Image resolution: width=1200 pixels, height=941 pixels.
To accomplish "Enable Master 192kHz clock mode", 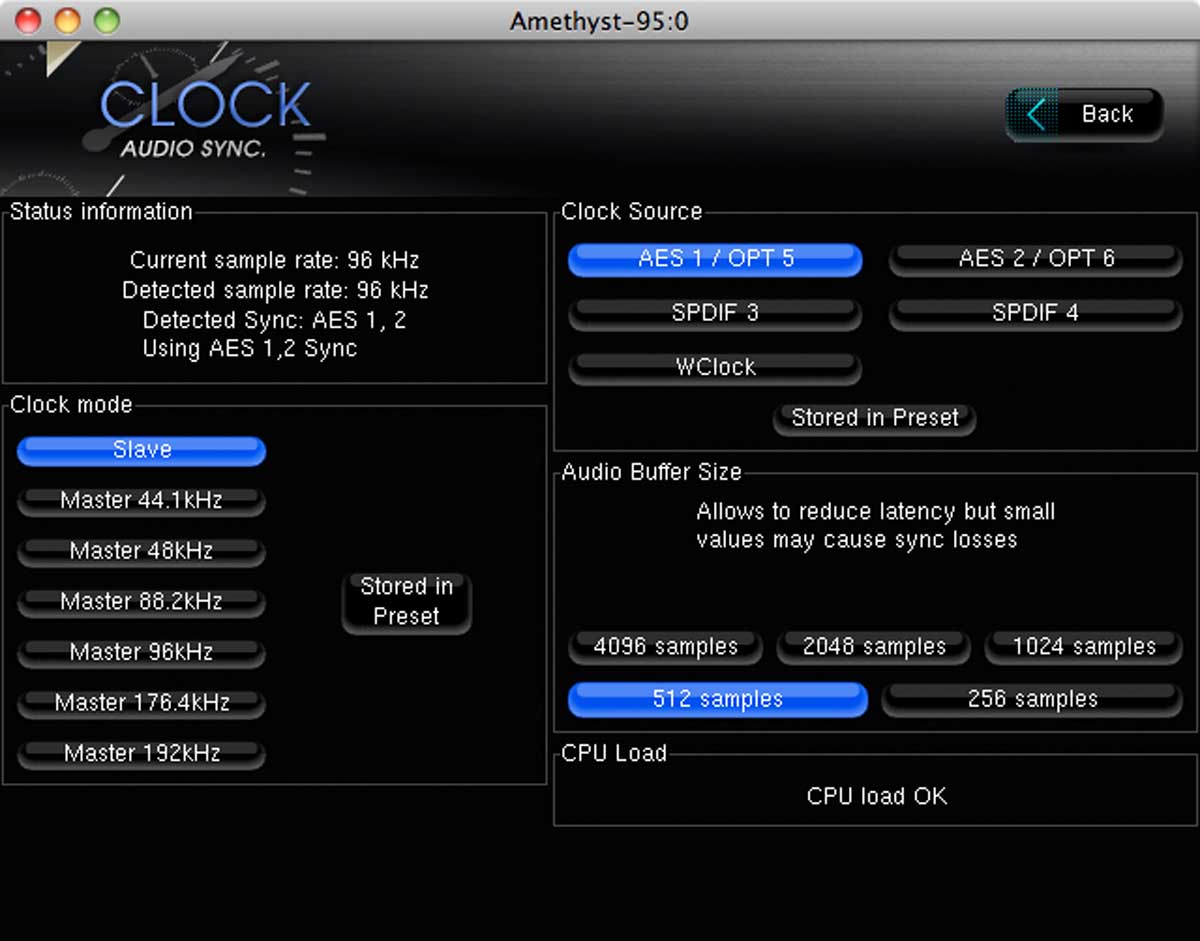I will (141, 754).
